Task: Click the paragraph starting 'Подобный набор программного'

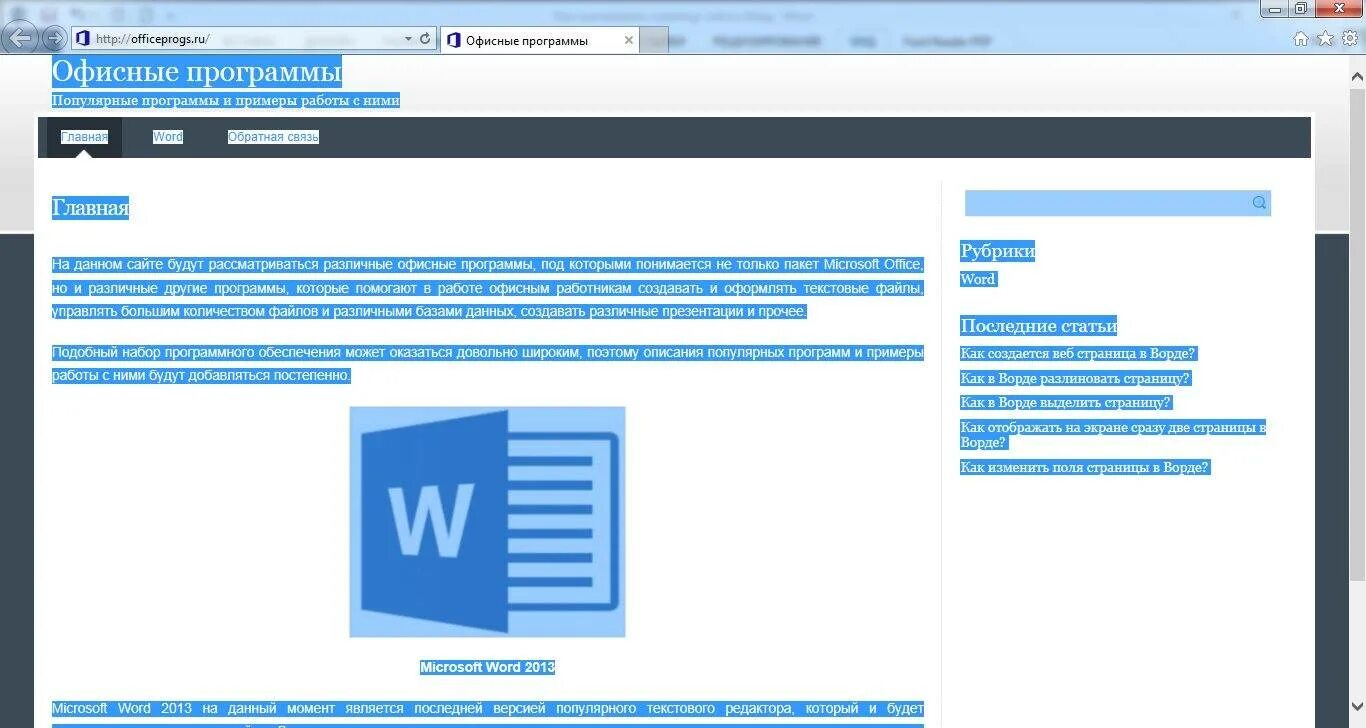Action: pos(488,364)
